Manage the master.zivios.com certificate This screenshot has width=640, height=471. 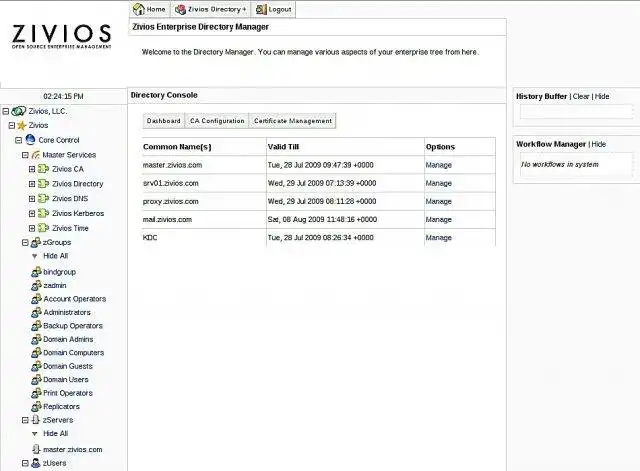438,165
